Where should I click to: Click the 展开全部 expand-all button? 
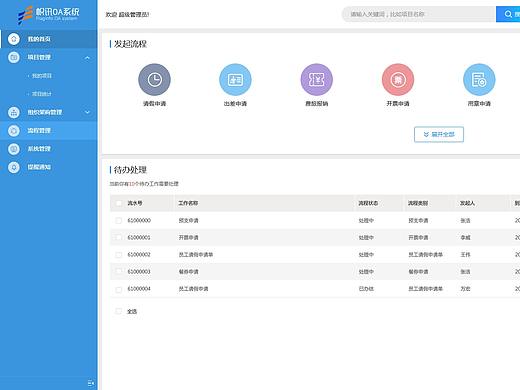(439, 134)
